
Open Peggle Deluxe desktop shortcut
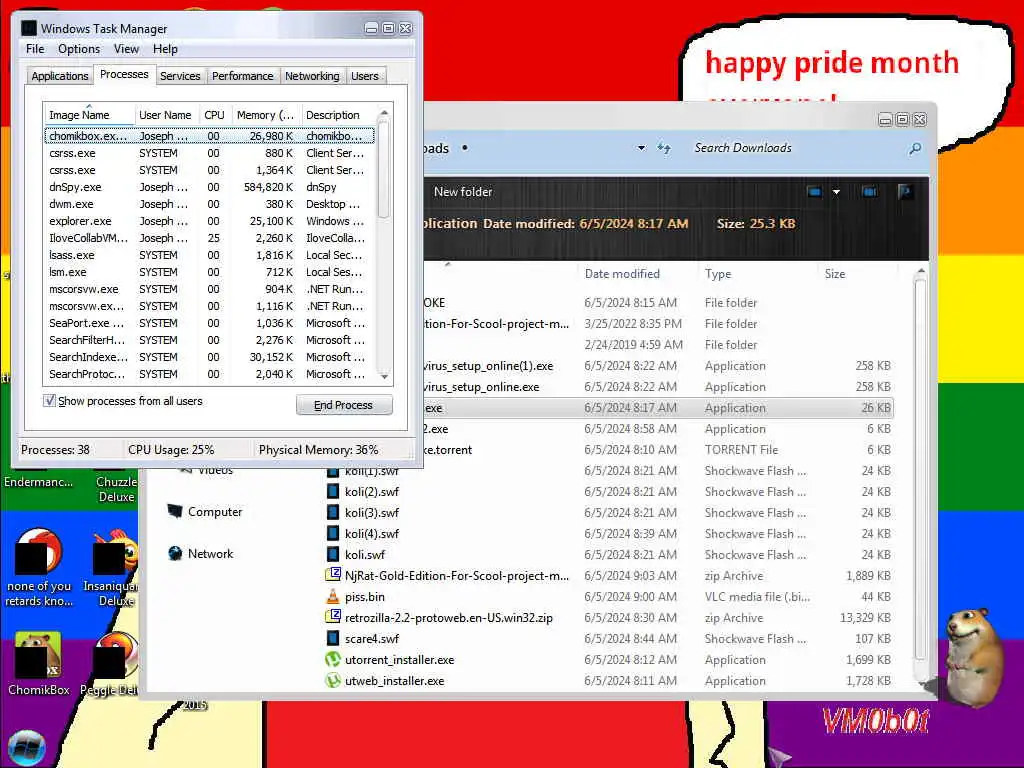(110, 664)
